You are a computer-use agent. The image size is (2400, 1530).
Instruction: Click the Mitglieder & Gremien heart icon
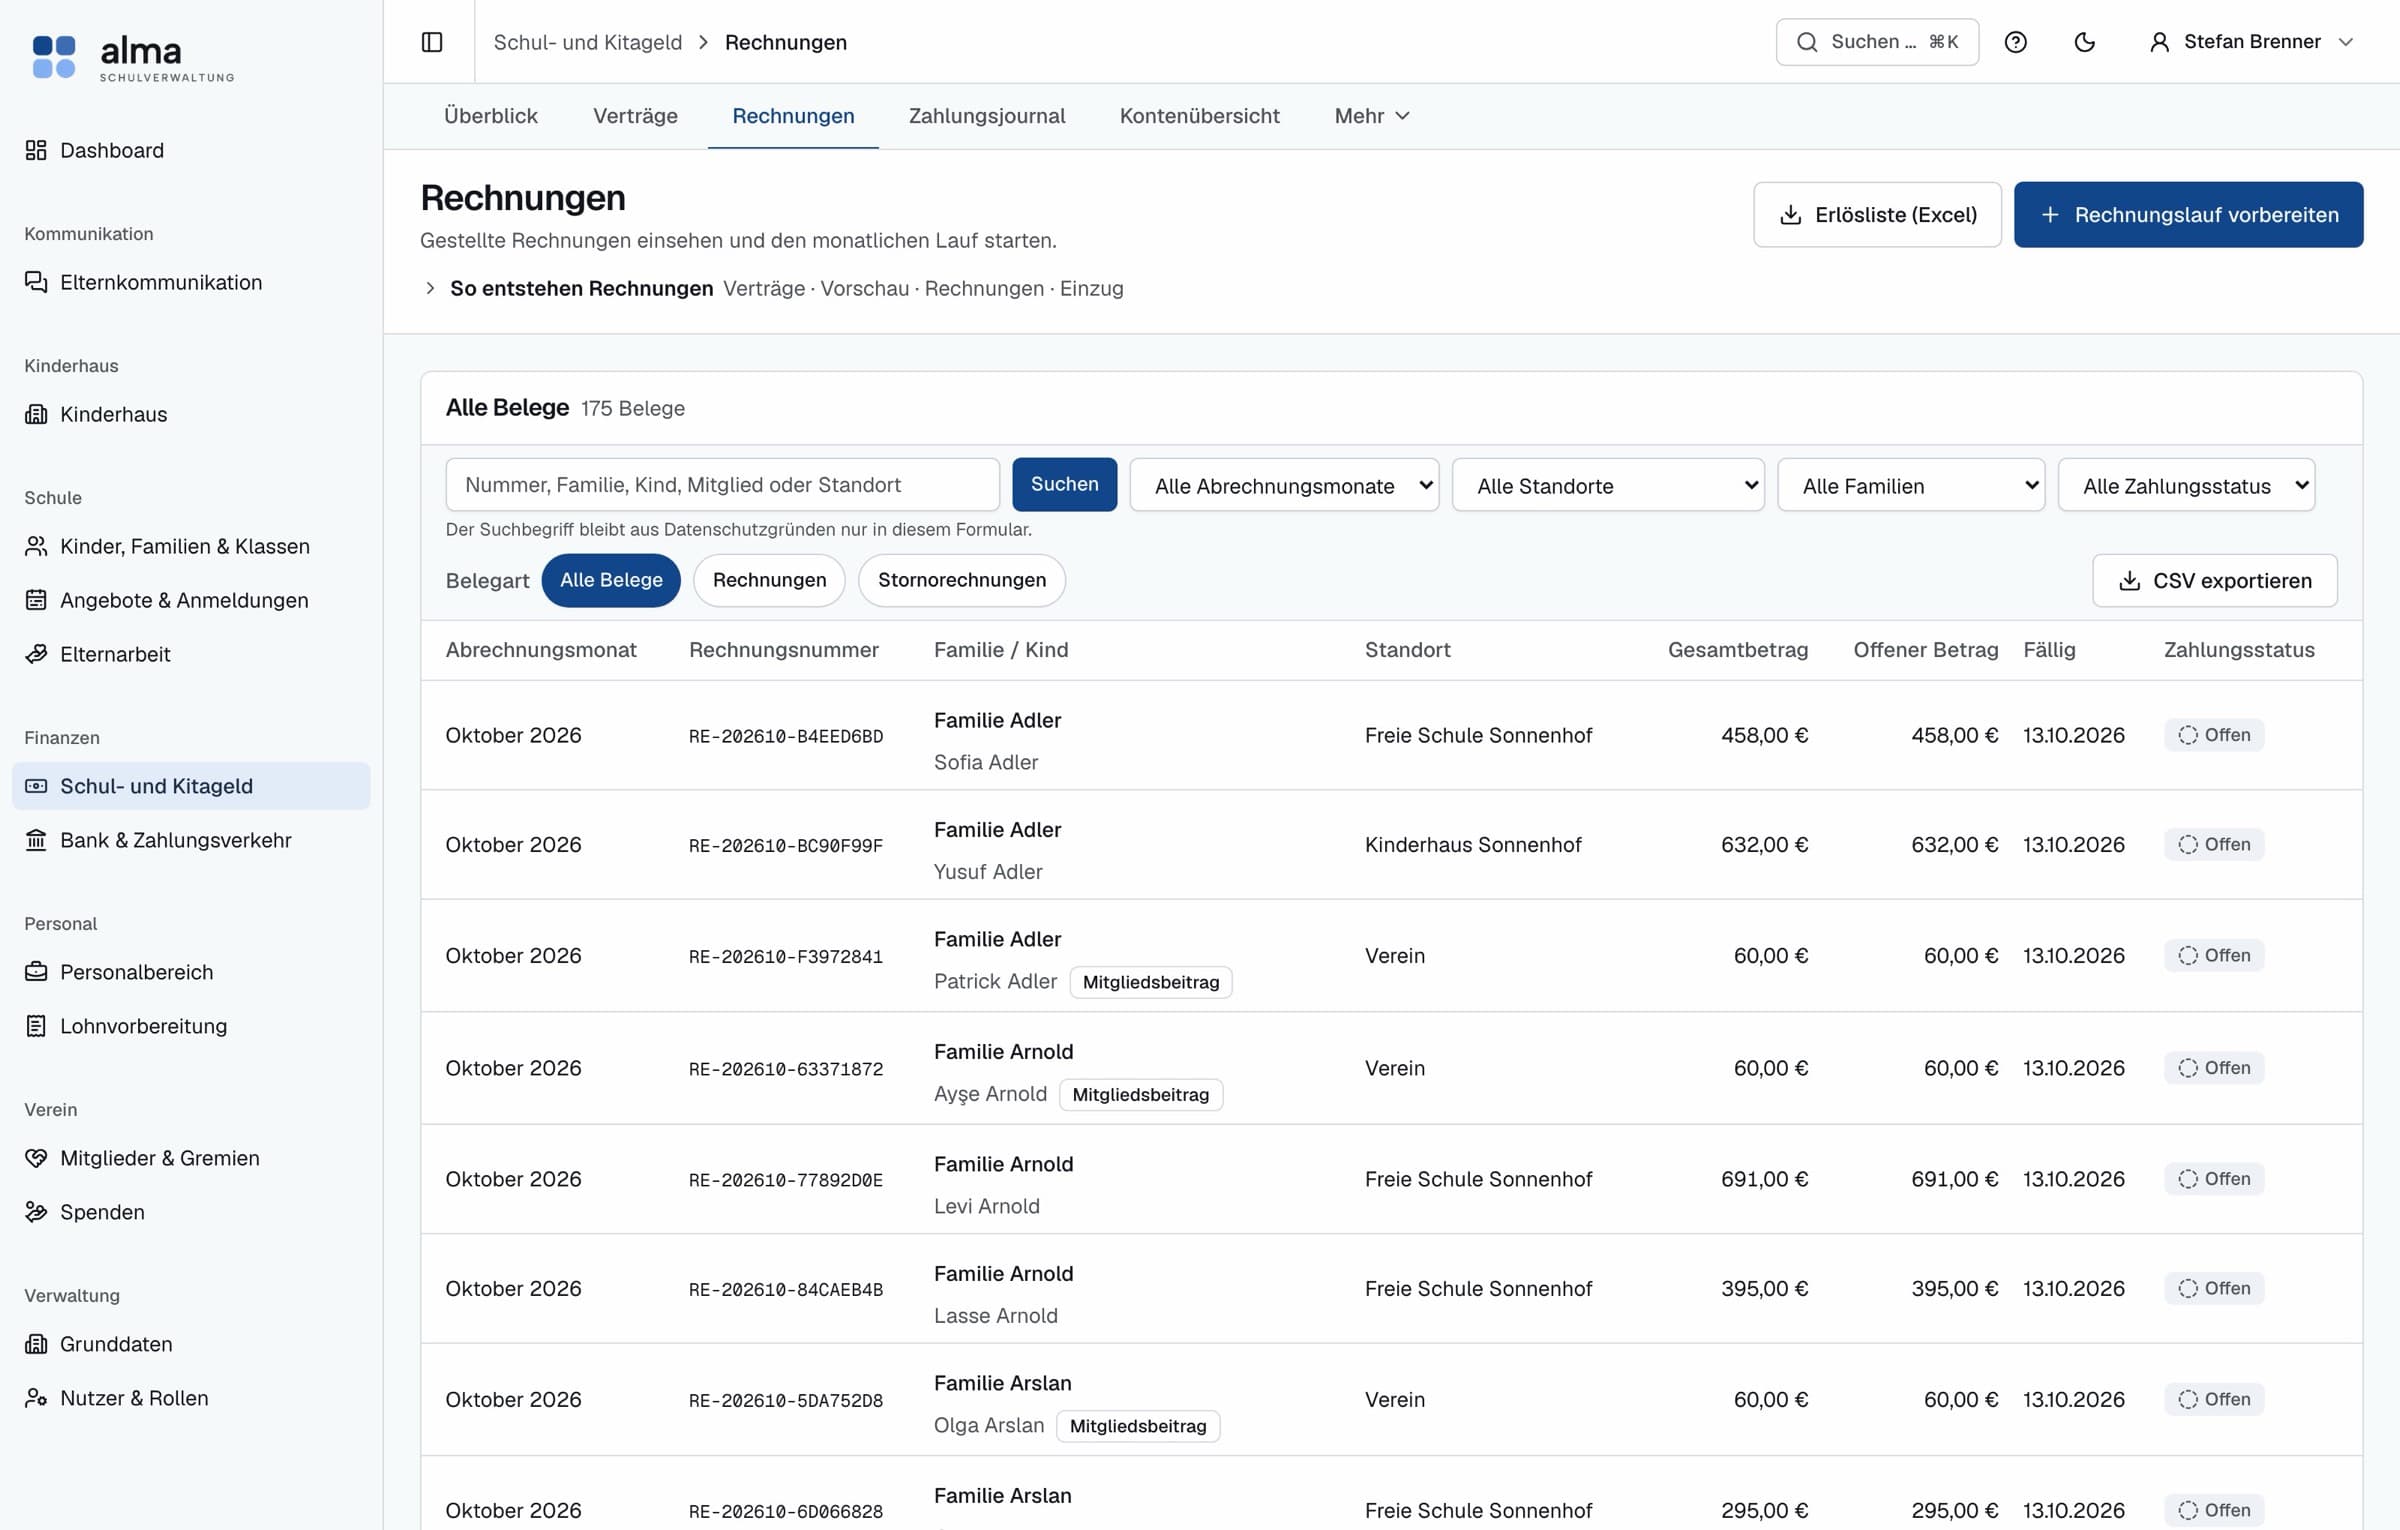36,1158
